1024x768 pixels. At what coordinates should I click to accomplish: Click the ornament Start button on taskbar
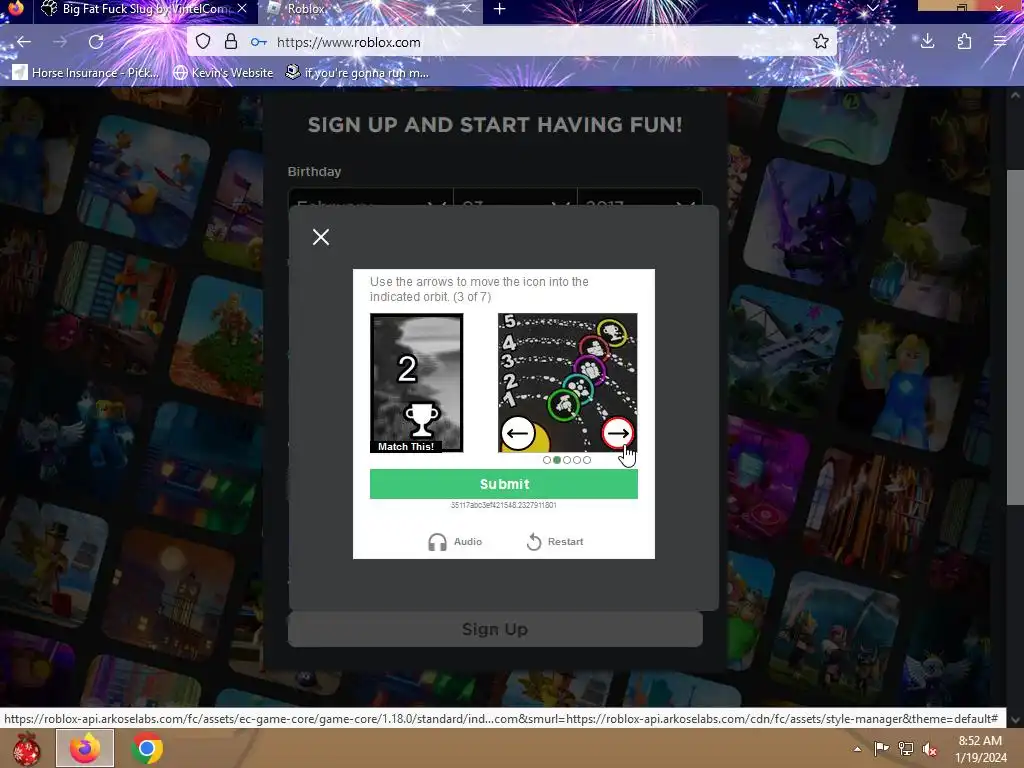click(26, 748)
